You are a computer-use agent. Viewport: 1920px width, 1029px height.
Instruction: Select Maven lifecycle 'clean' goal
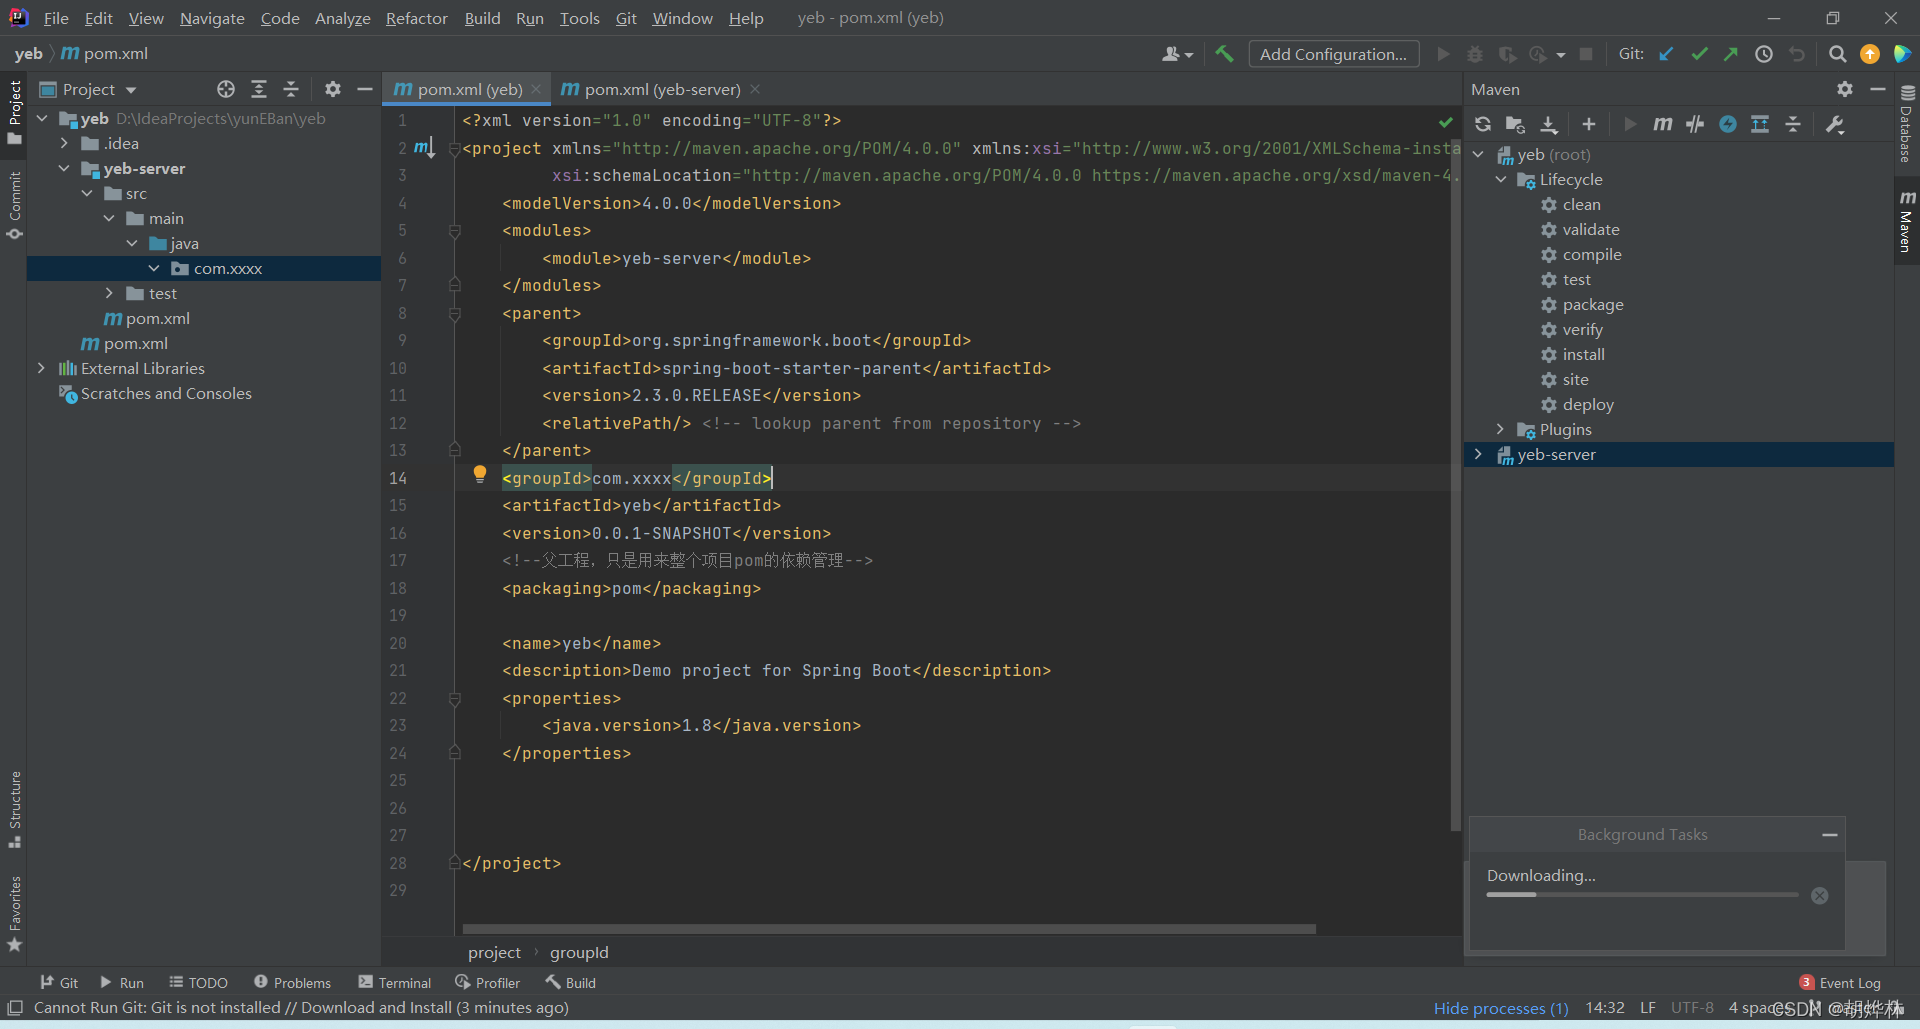1581,204
